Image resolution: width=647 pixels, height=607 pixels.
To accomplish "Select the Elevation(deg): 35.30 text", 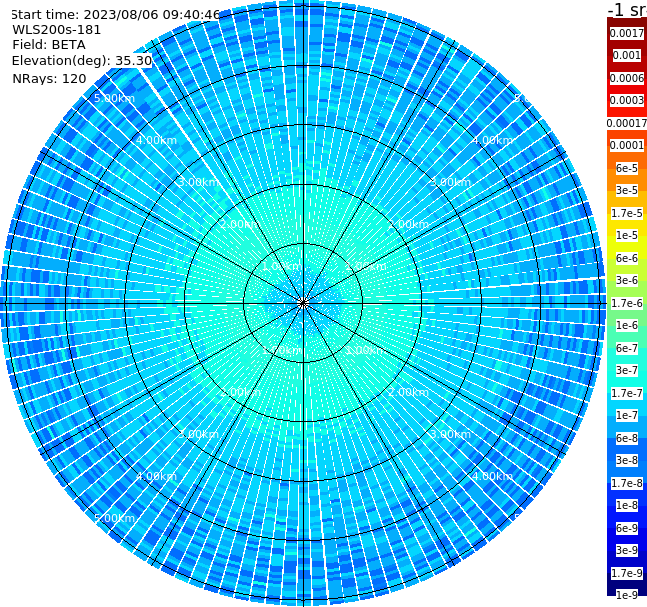I will click(82, 61).
